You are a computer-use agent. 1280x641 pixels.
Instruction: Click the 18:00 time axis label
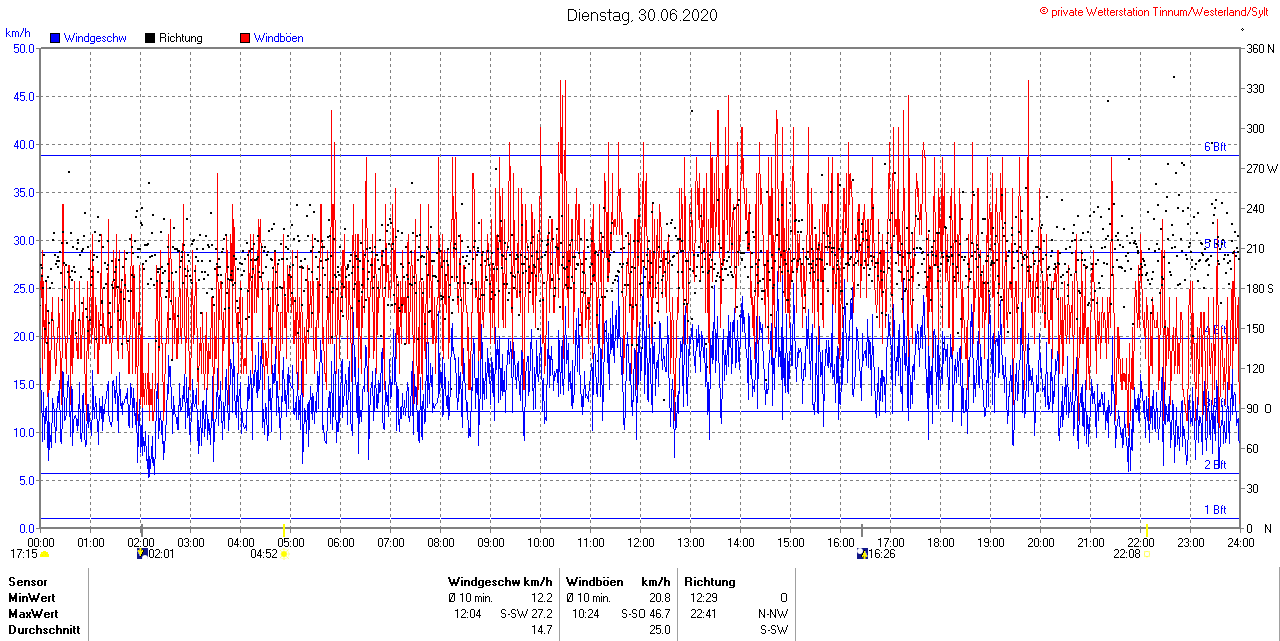[x=941, y=543]
